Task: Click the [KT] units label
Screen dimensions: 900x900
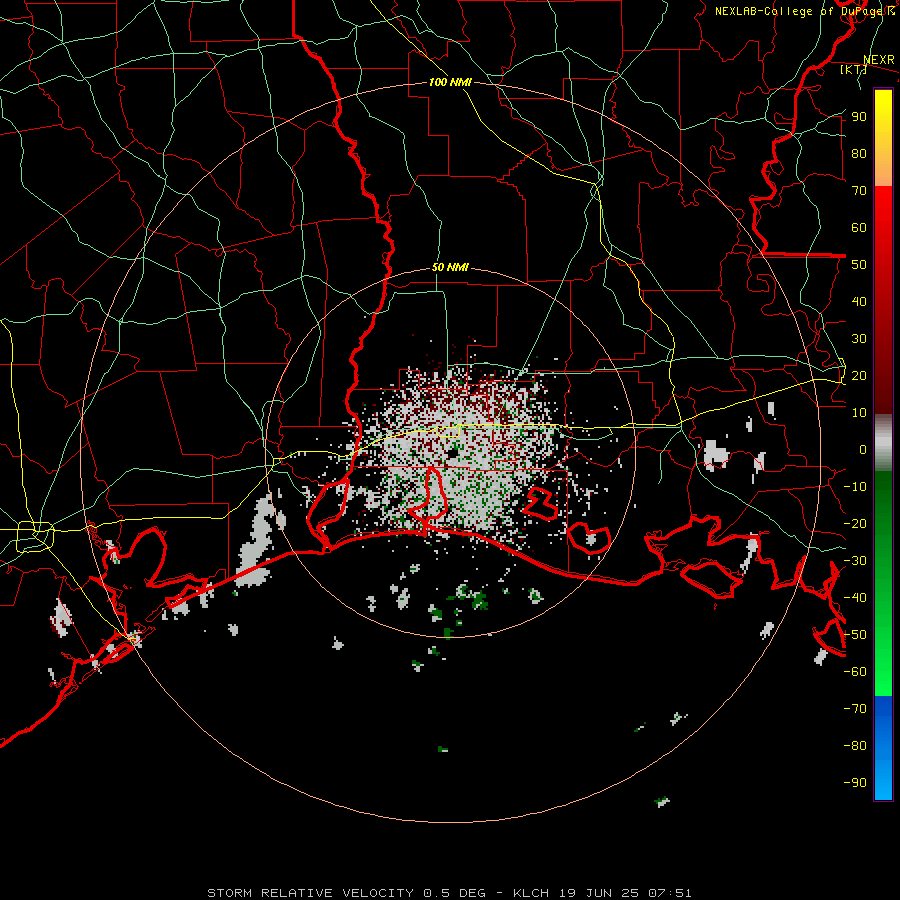Action: 853,69
